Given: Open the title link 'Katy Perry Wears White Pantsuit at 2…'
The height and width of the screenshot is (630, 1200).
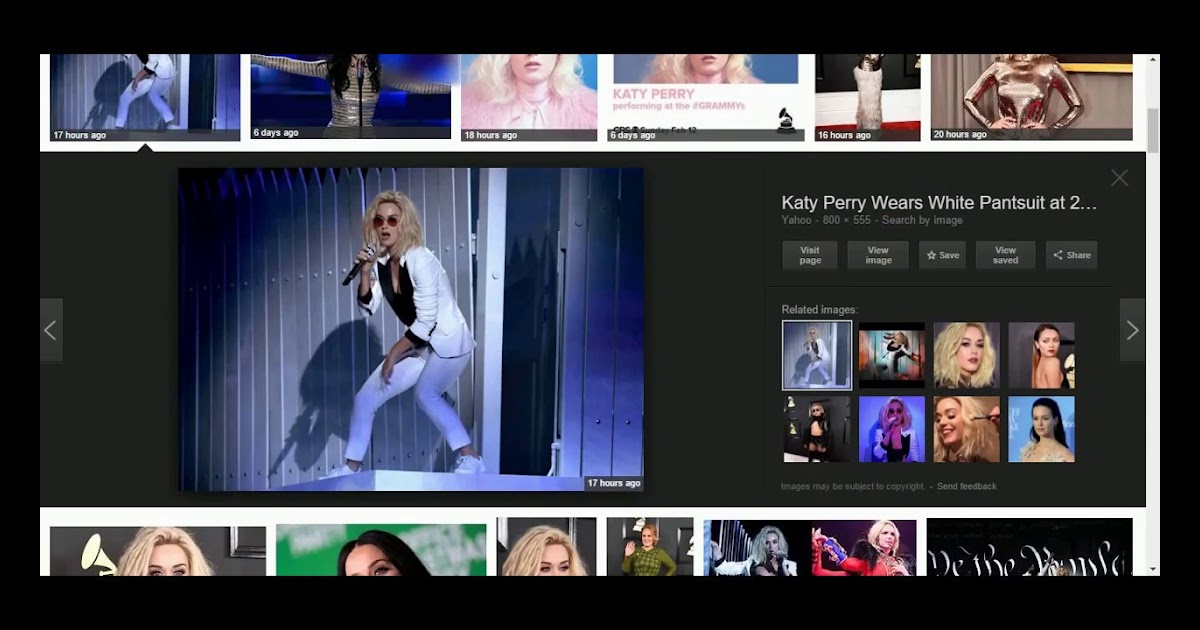Looking at the screenshot, I should pos(939,203).
